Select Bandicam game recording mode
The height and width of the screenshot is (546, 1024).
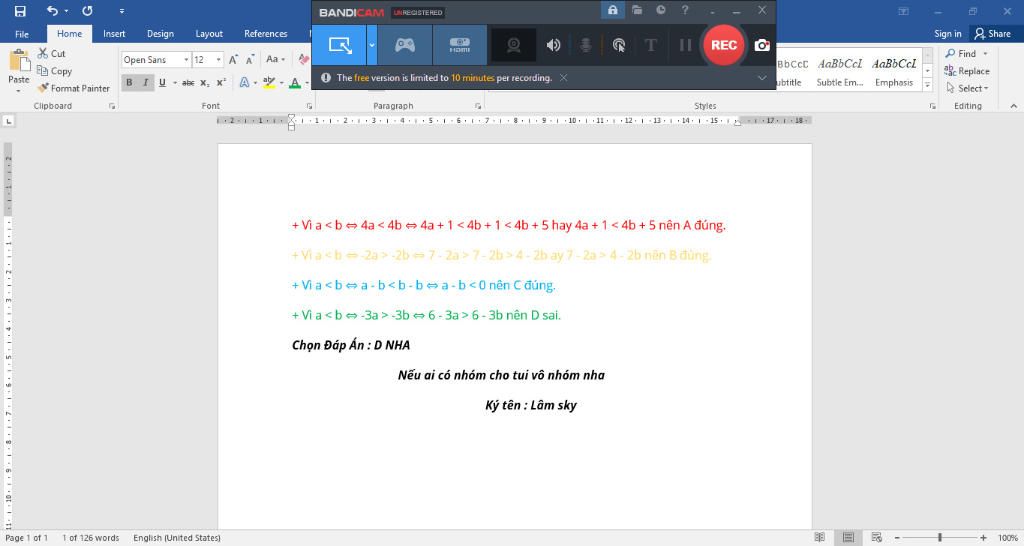click(x=405, y=45)
